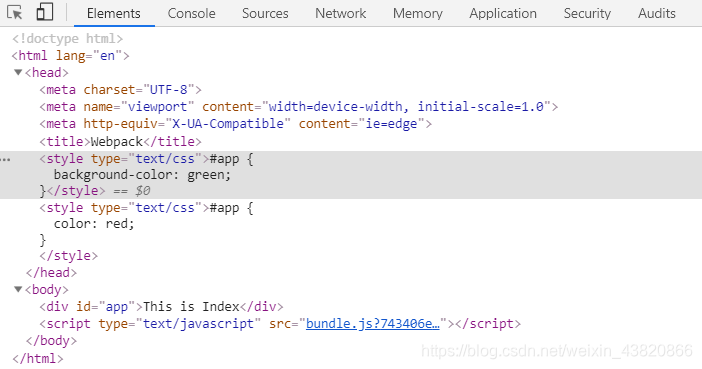Click the 'width=device-width, initial-scale=1.0' attribute value

[406, 107]
